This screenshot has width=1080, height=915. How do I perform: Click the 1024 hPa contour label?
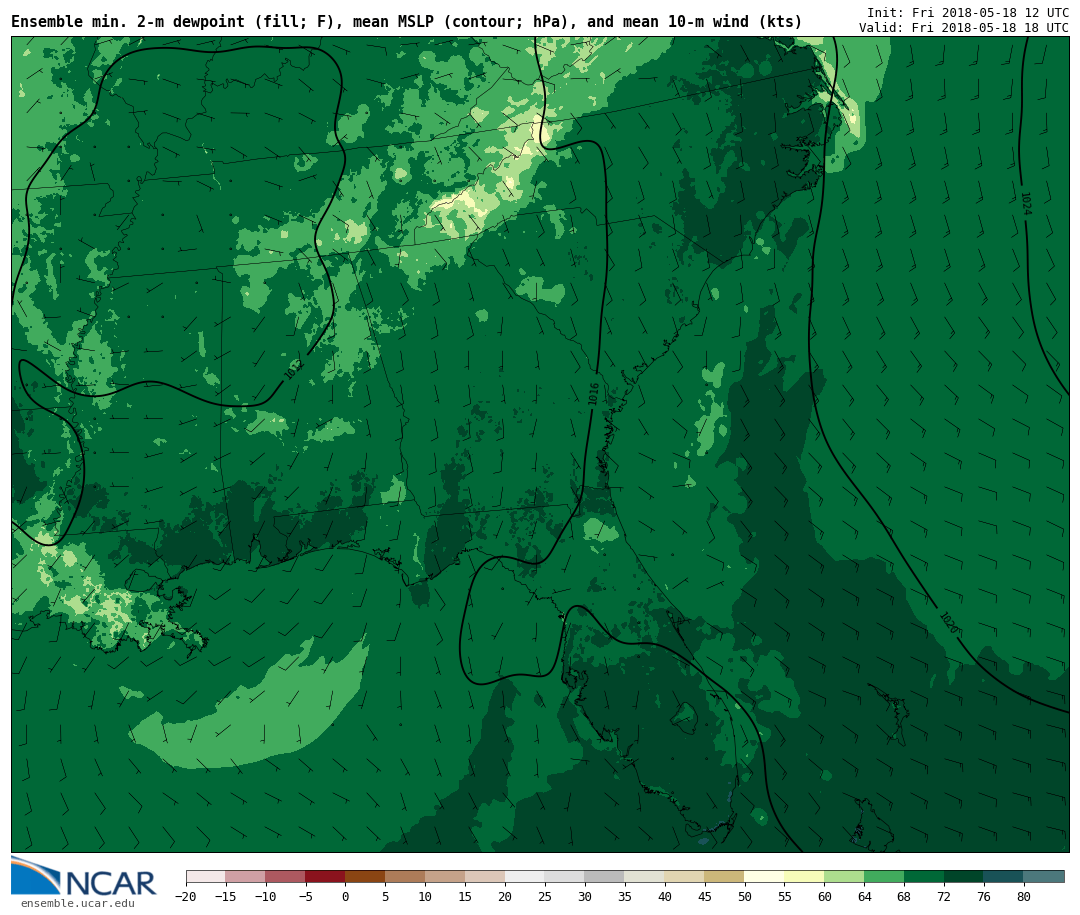(x=1025, y=203)
